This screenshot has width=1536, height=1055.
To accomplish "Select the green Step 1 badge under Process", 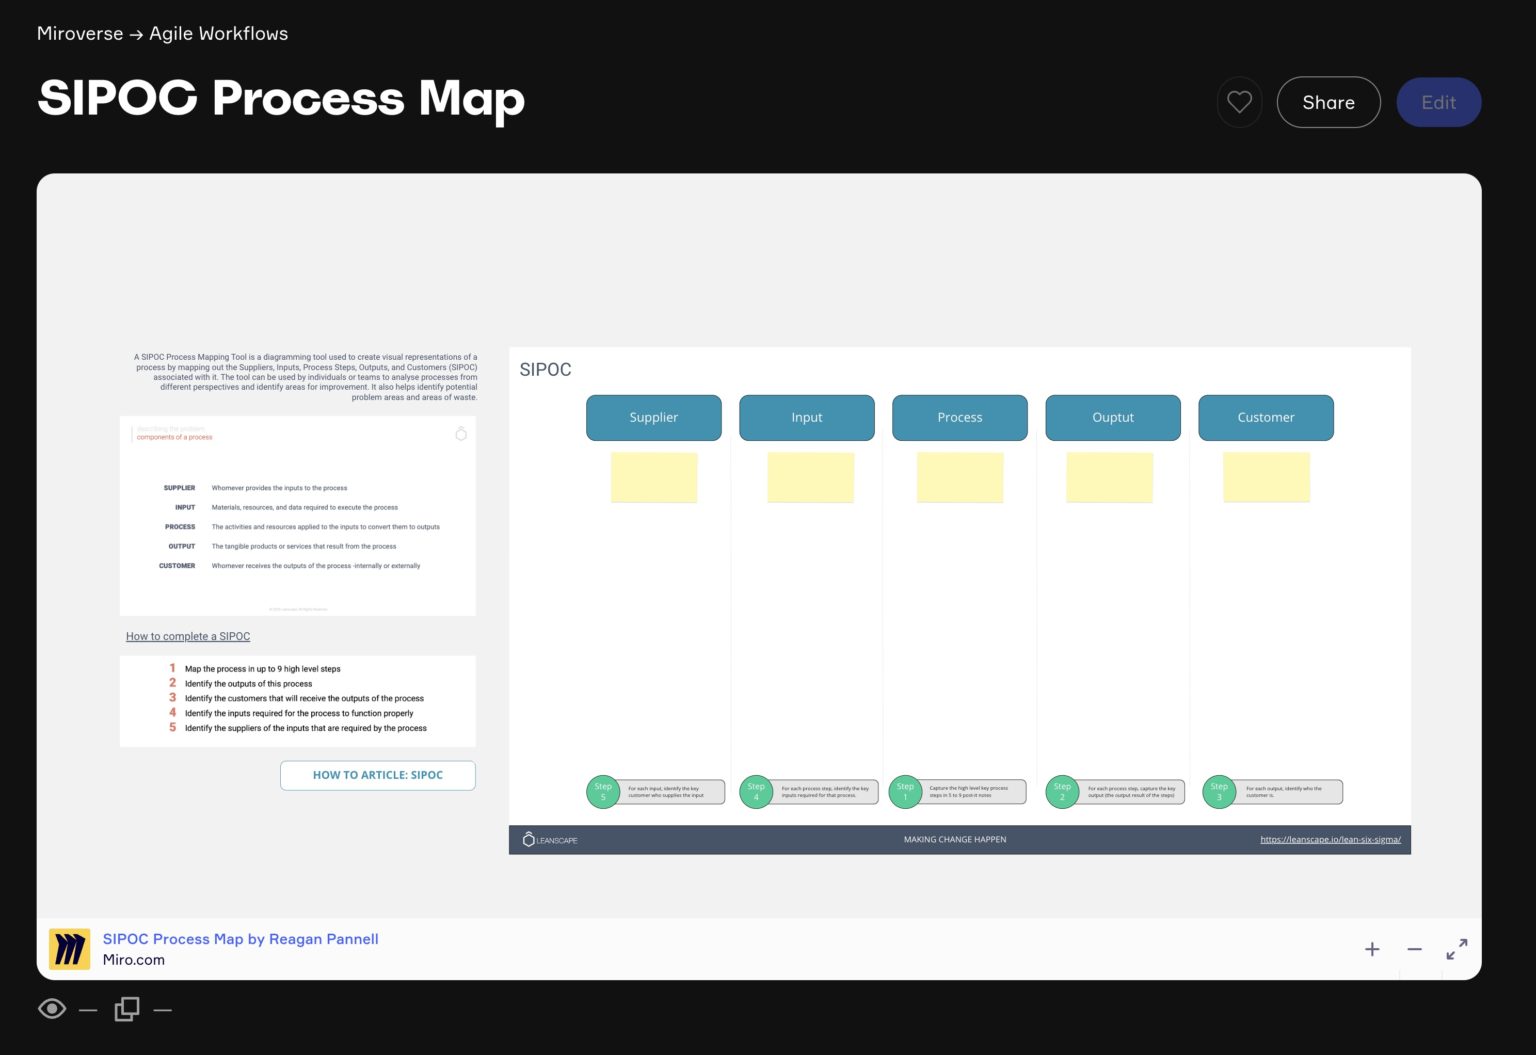I will click(905, 791).
